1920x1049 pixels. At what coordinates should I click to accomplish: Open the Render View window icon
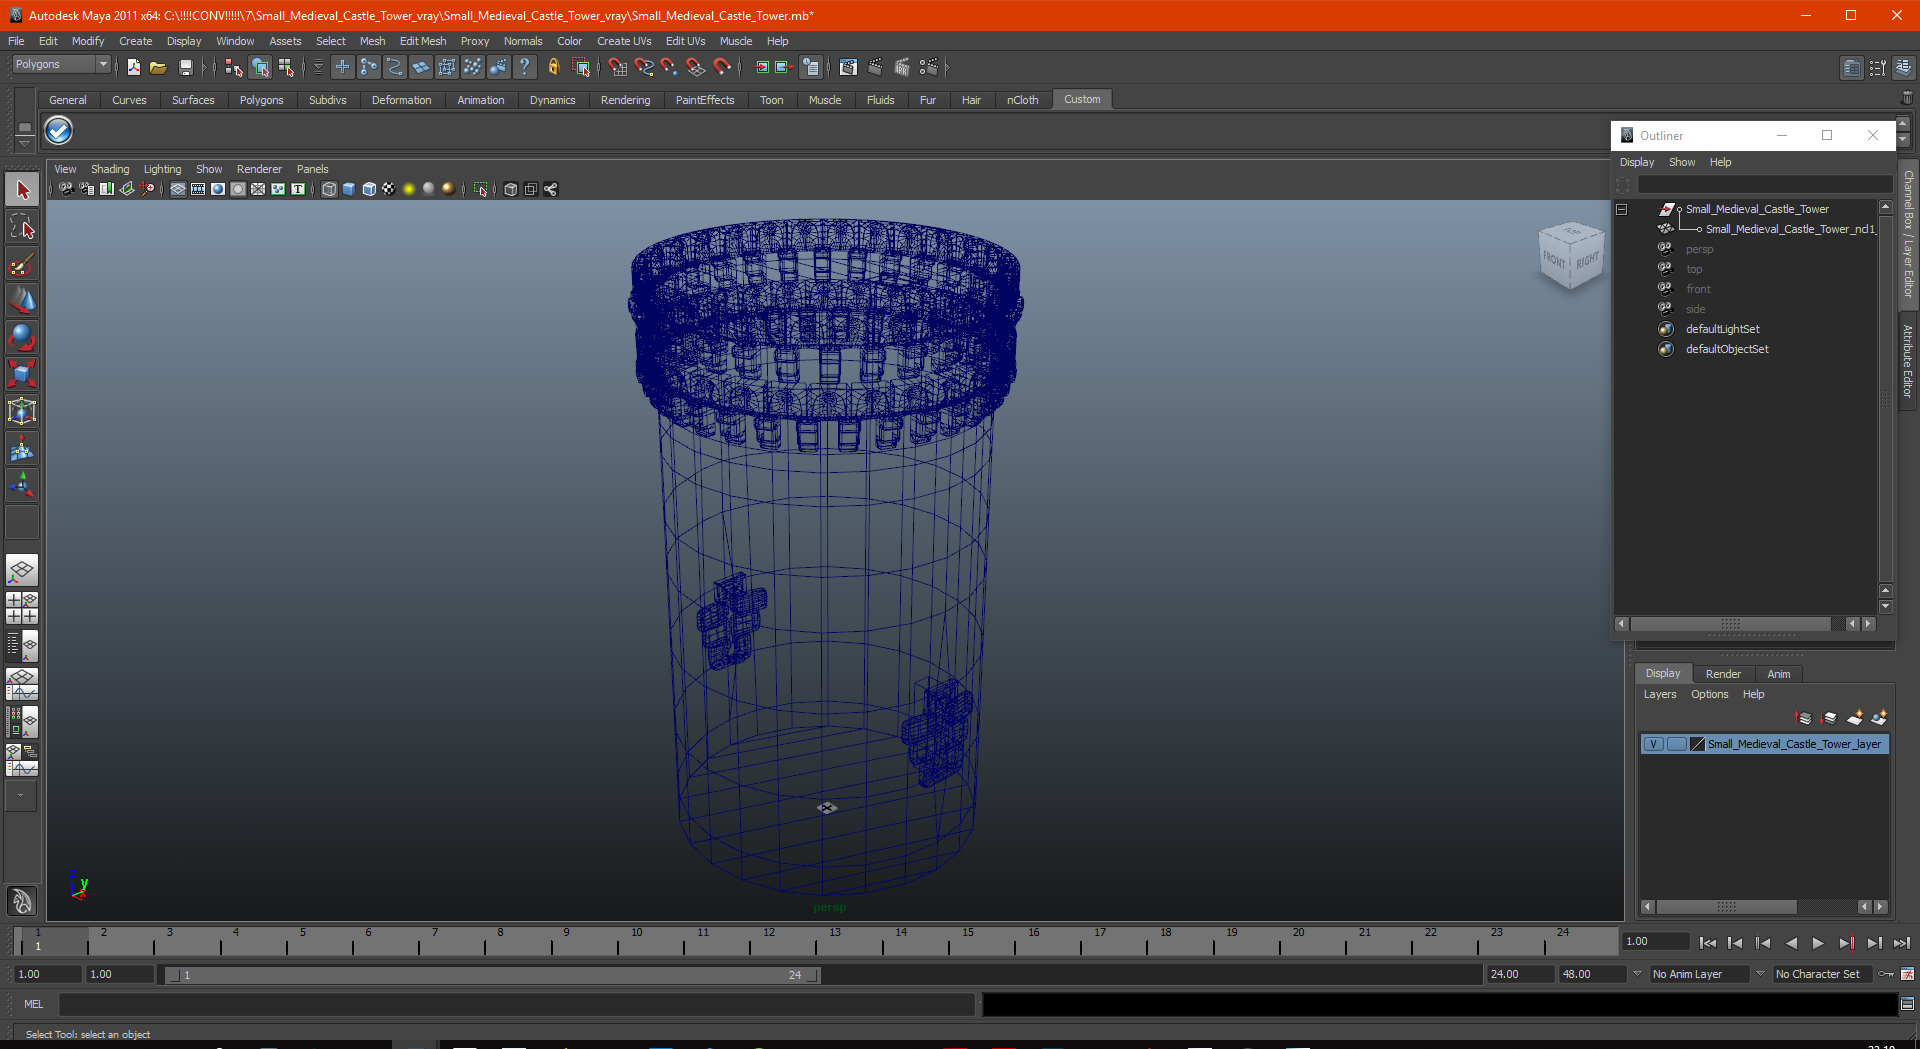[x=848, y=67]
